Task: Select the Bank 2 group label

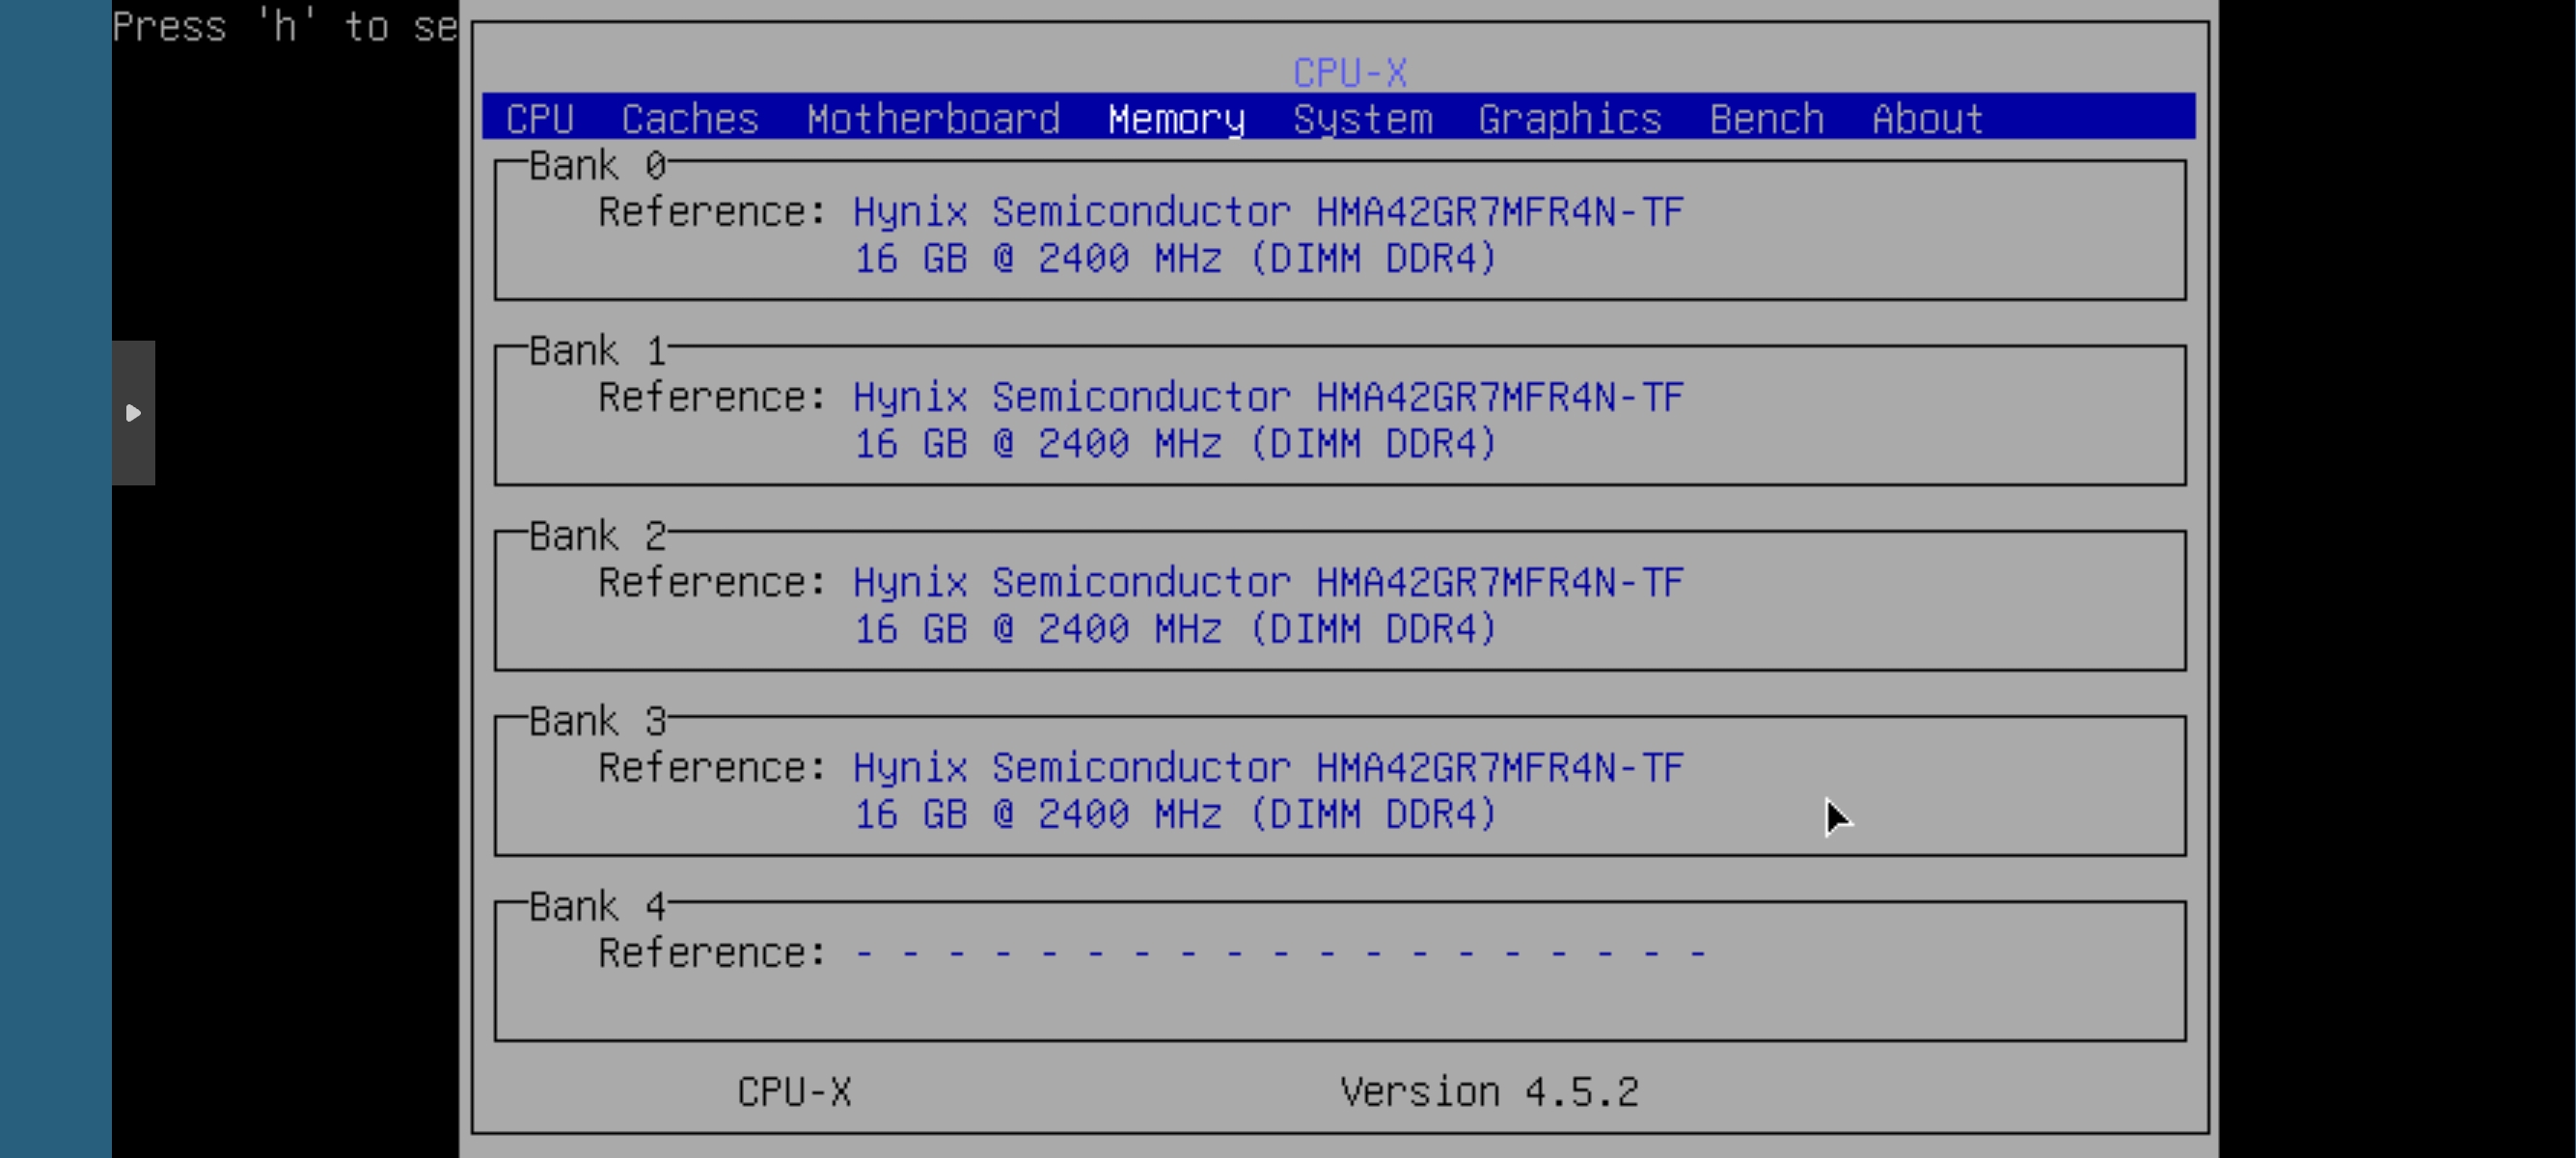Action: pyautogui.click(x=597, y=537)
